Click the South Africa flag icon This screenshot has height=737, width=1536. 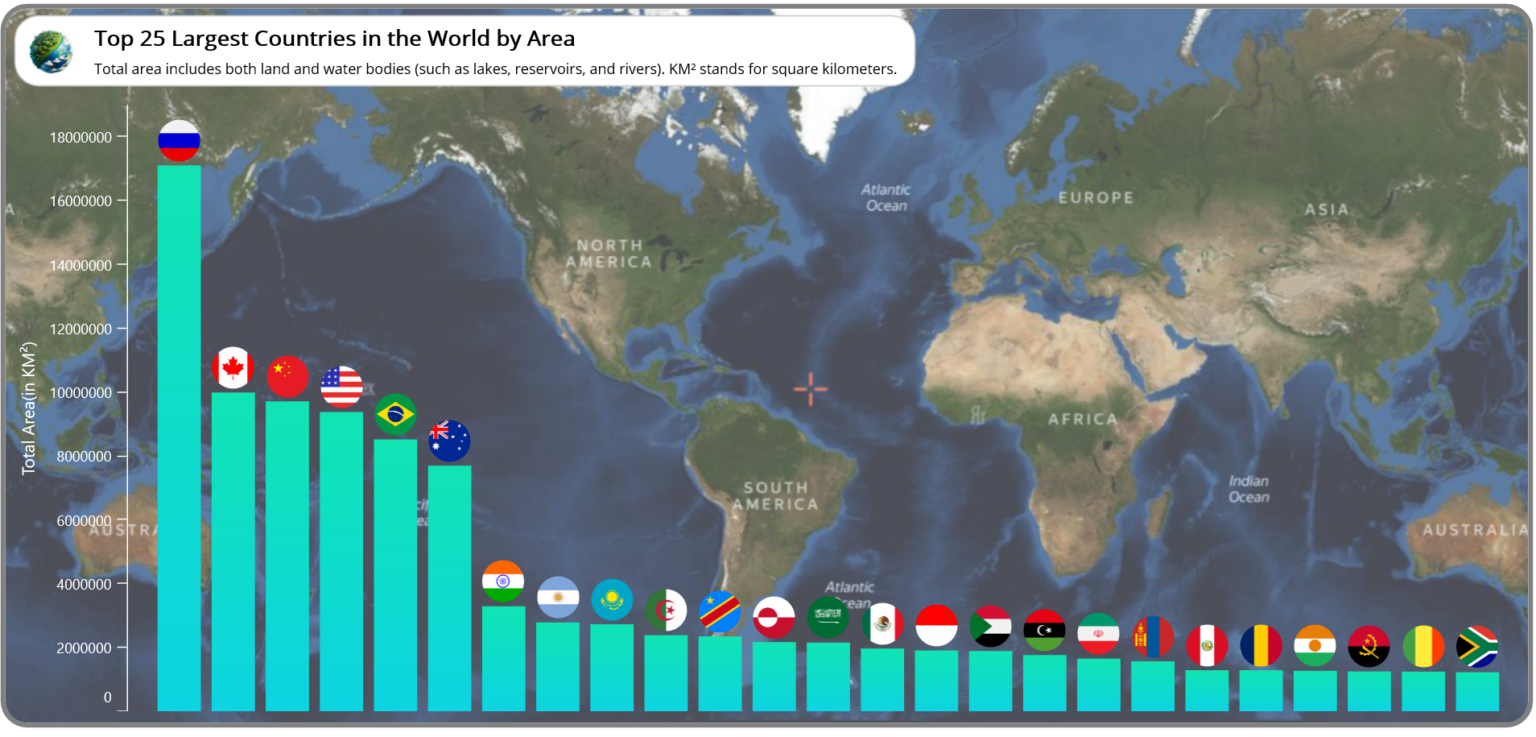pyautogui.click(x=1475, y=648)
